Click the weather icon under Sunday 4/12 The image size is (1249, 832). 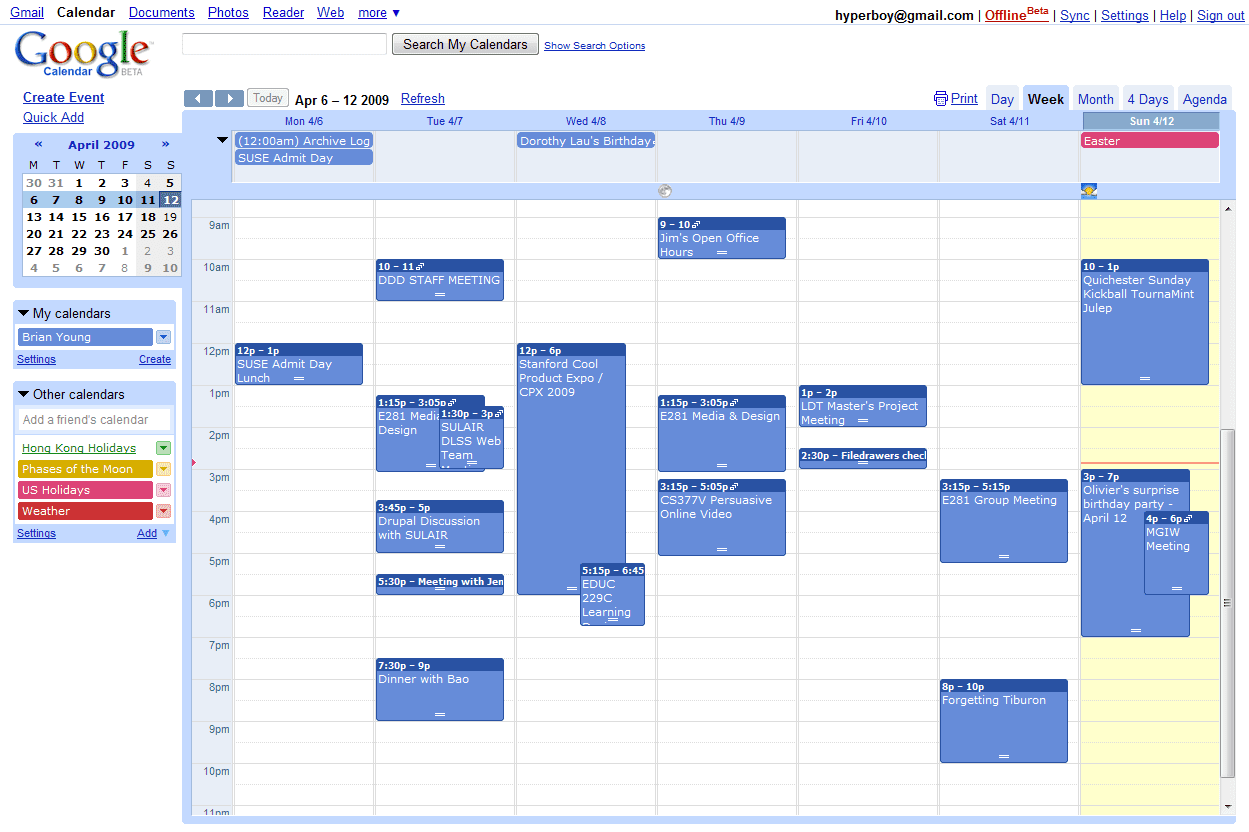[x=1089, y=191]
